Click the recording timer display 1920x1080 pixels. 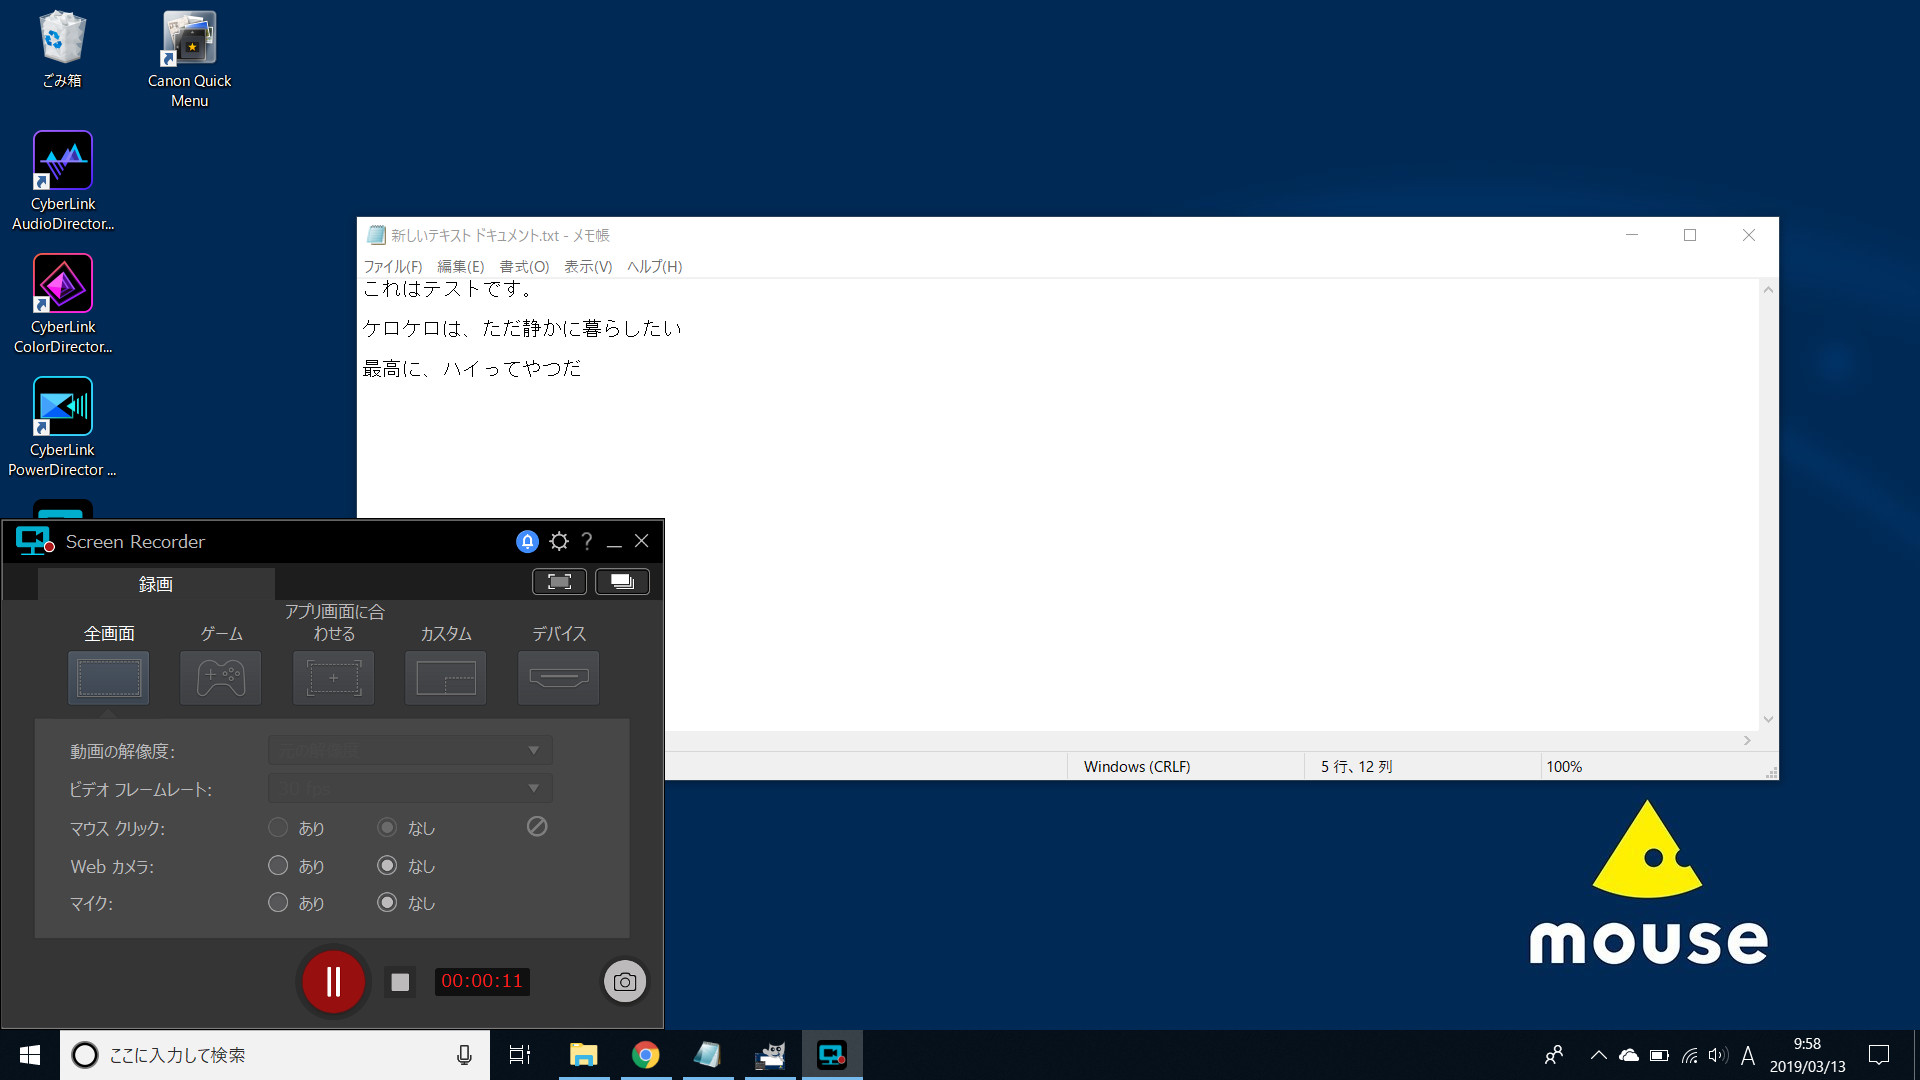481,981
